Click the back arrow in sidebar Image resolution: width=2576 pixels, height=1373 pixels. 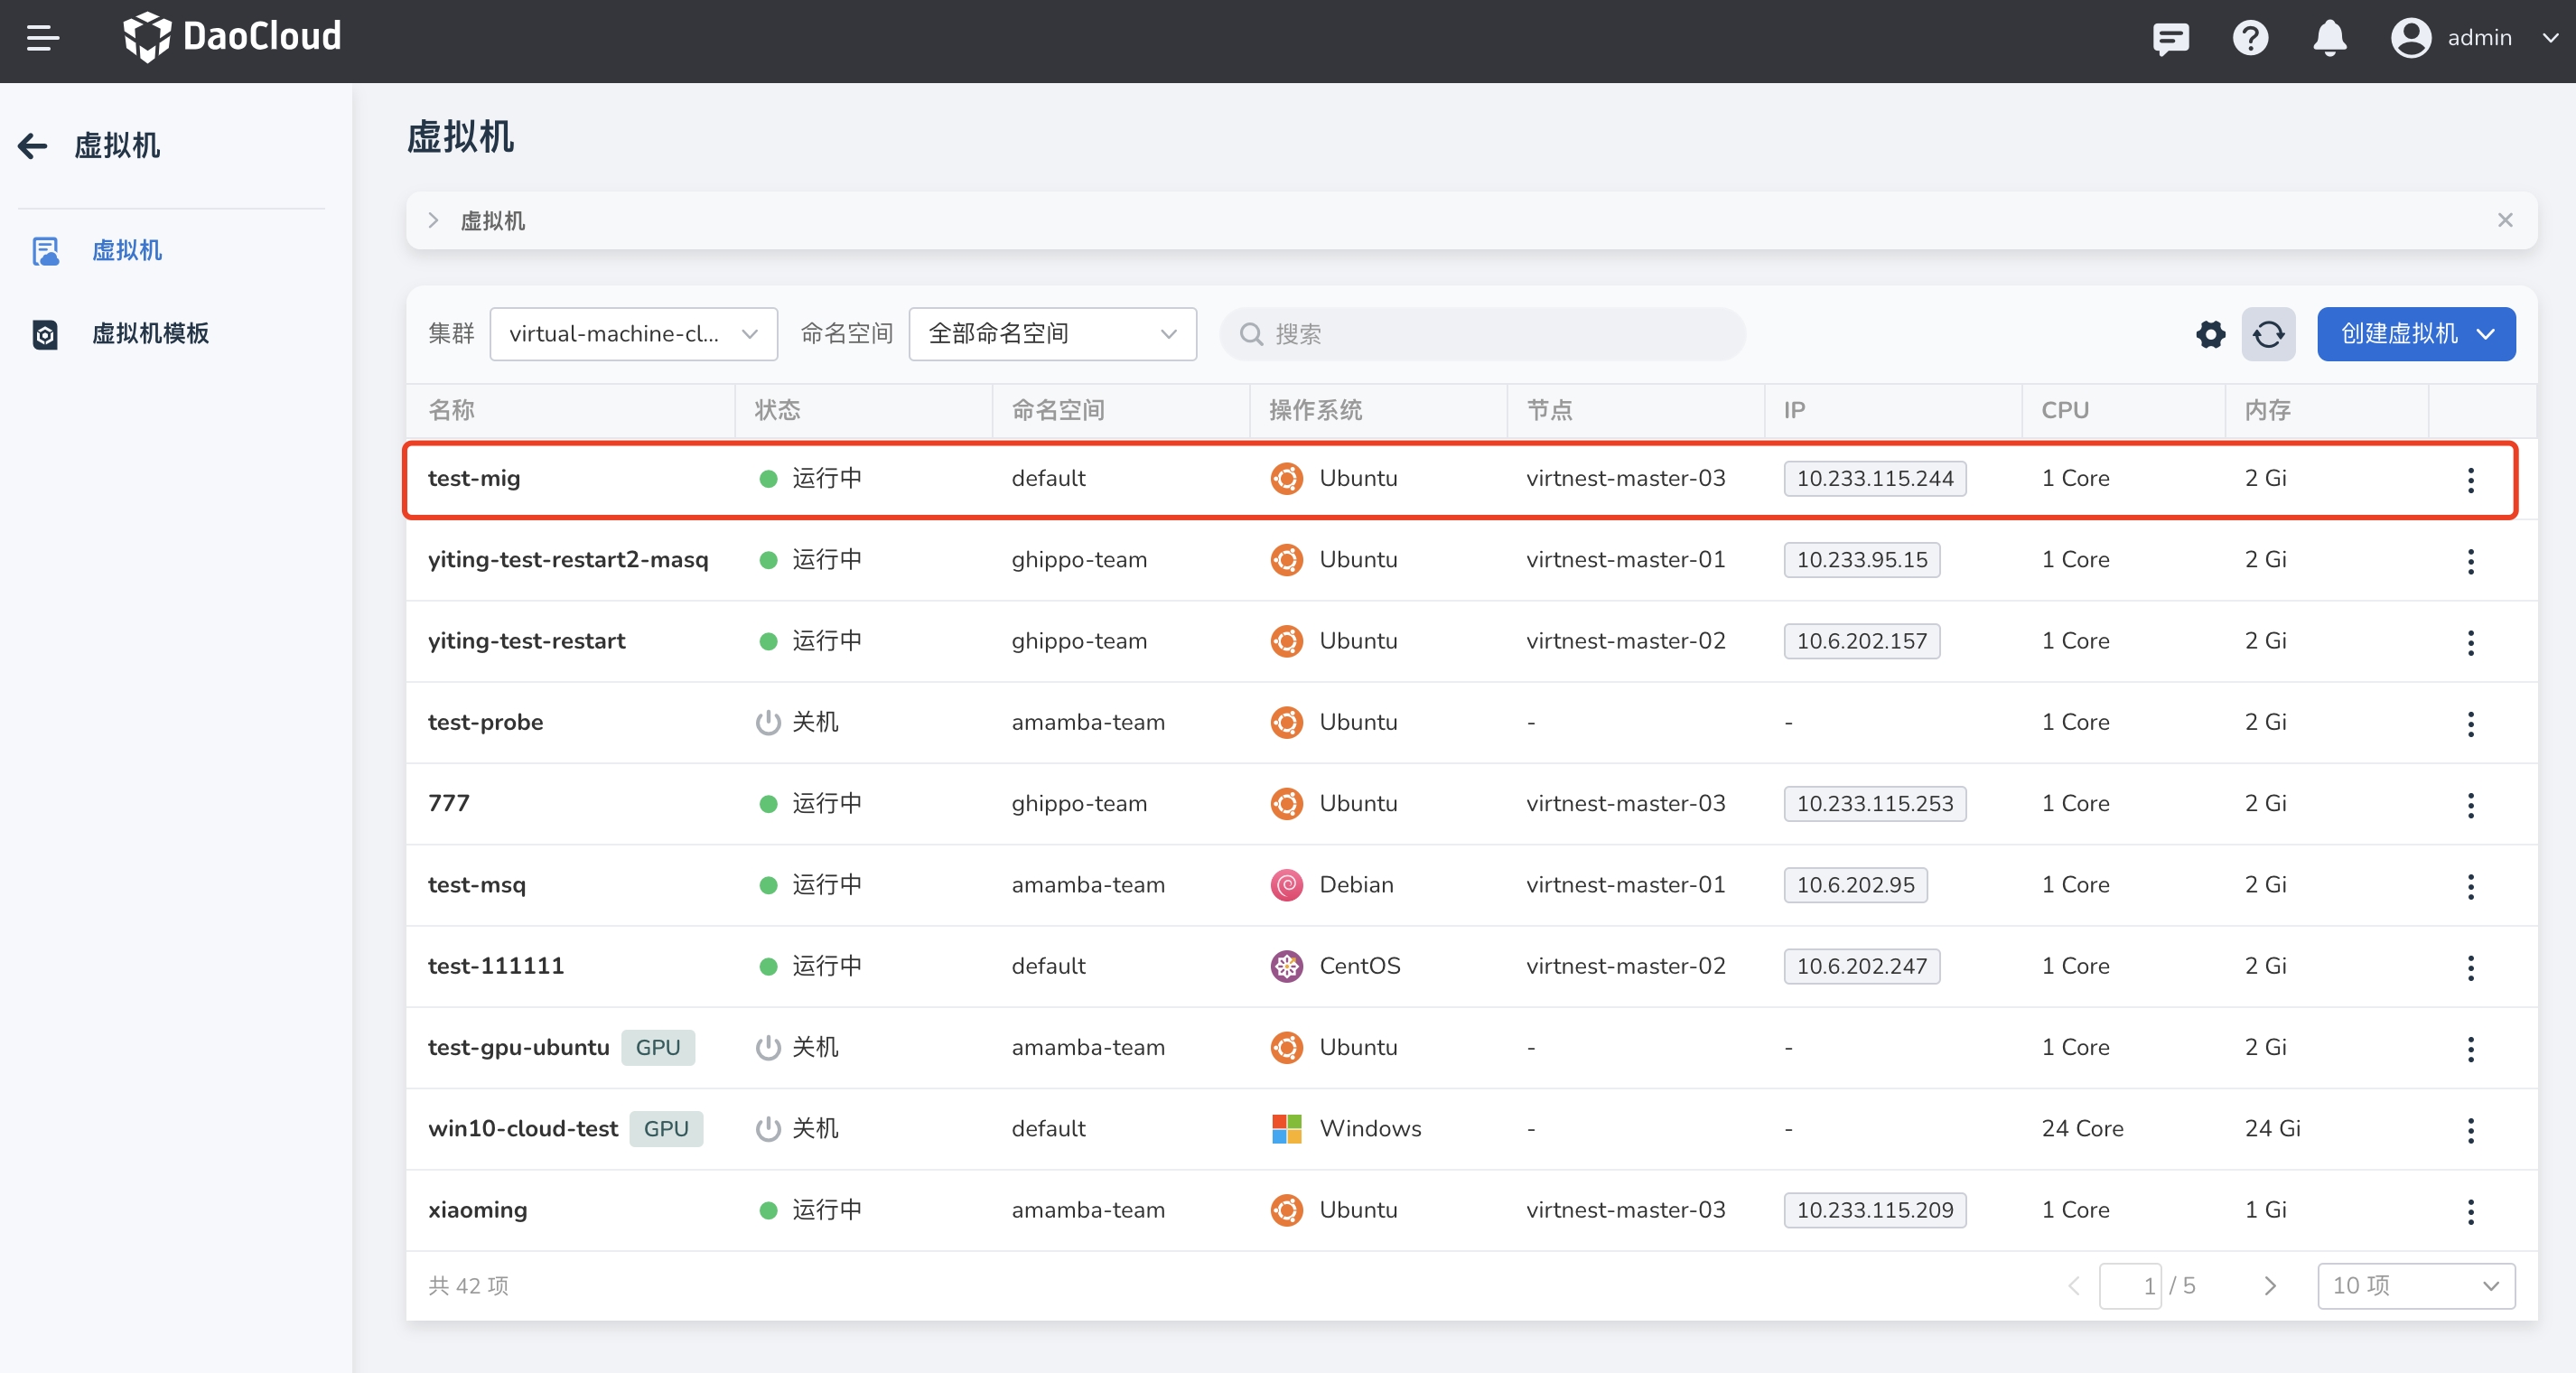(33, 146)
